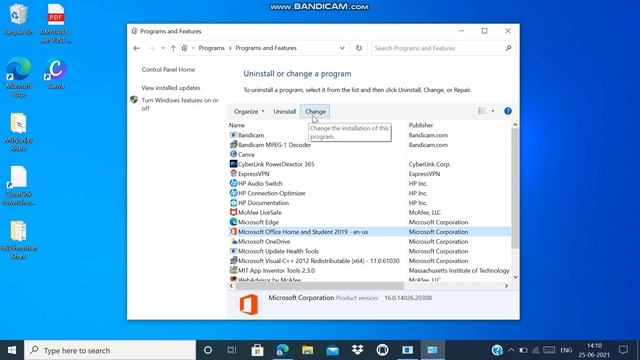
Task: Refresh the Programs and Features list
Action: [359, 48]
